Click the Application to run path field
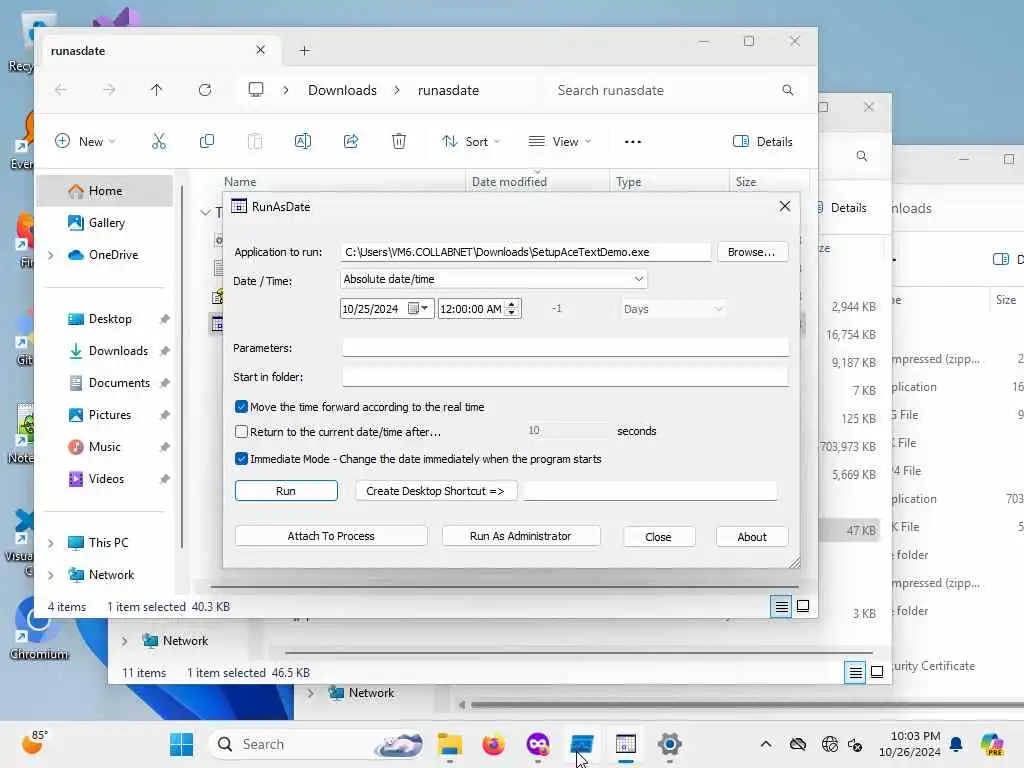Image resolution: width=1024 pixels, height=768 pixels. pos(526,251)
